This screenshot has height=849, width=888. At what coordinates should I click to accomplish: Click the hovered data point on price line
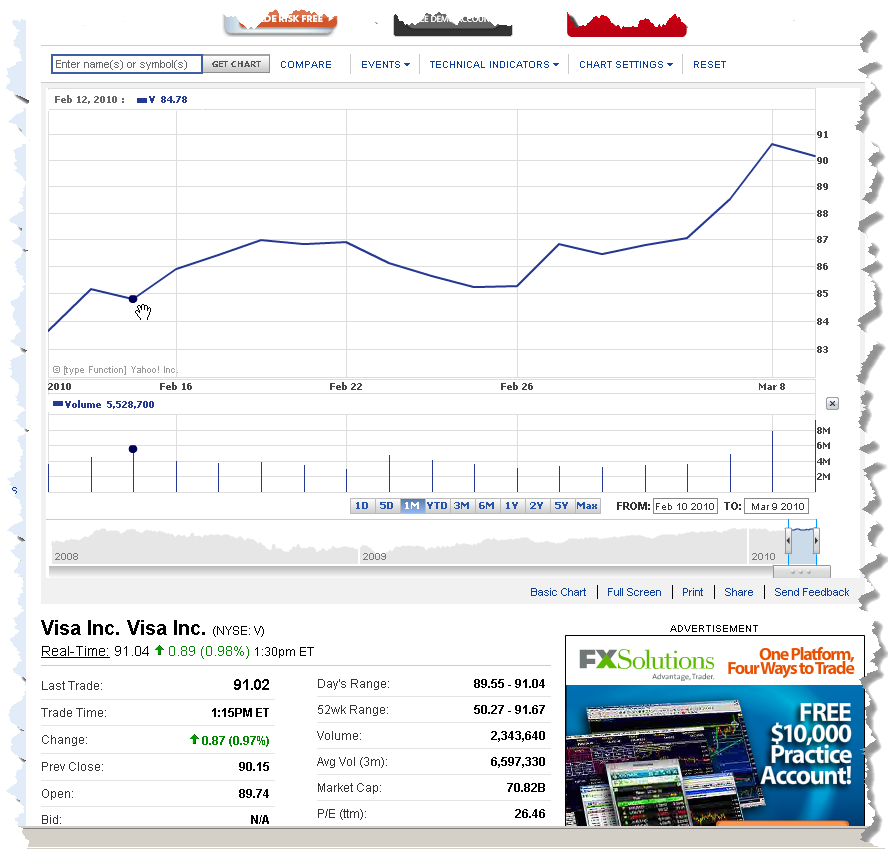coord(133,298)
